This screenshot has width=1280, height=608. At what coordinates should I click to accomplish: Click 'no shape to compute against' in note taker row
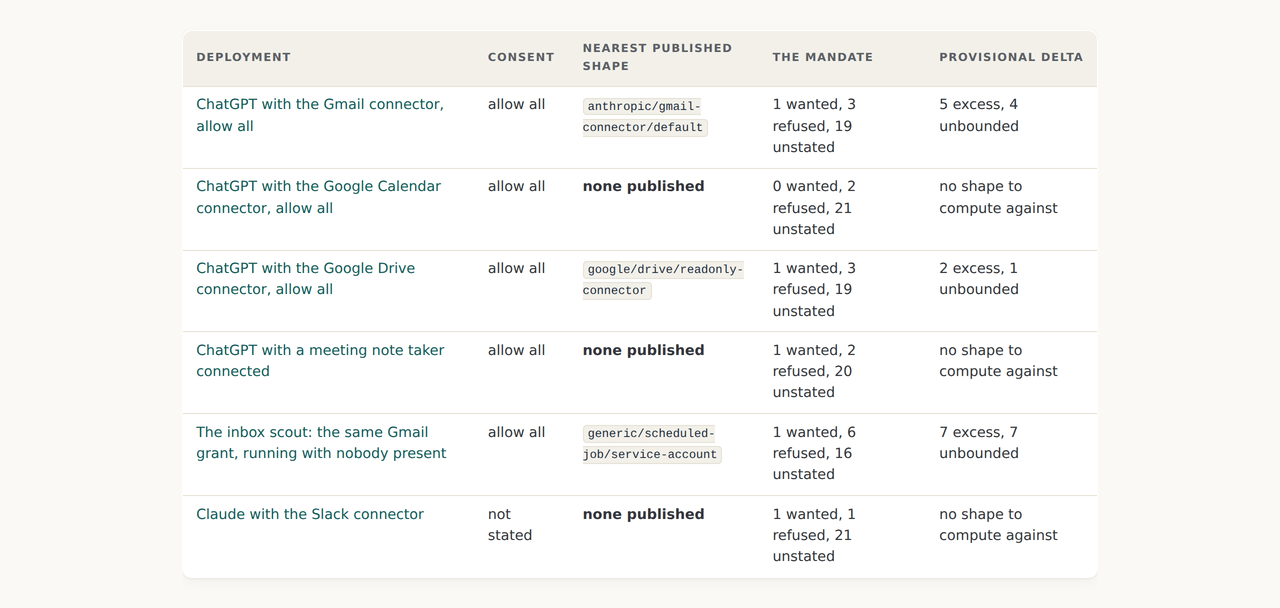(998, 361)
